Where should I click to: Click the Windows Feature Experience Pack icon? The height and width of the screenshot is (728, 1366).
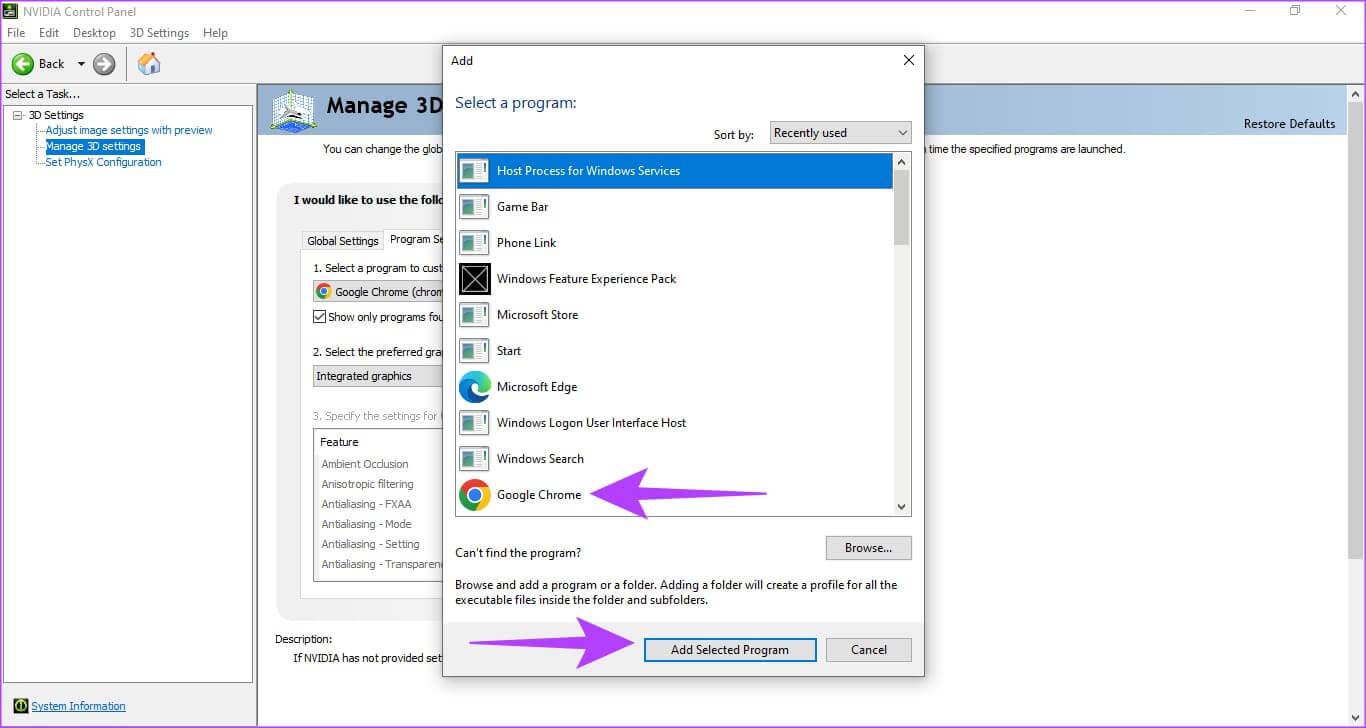474,279
